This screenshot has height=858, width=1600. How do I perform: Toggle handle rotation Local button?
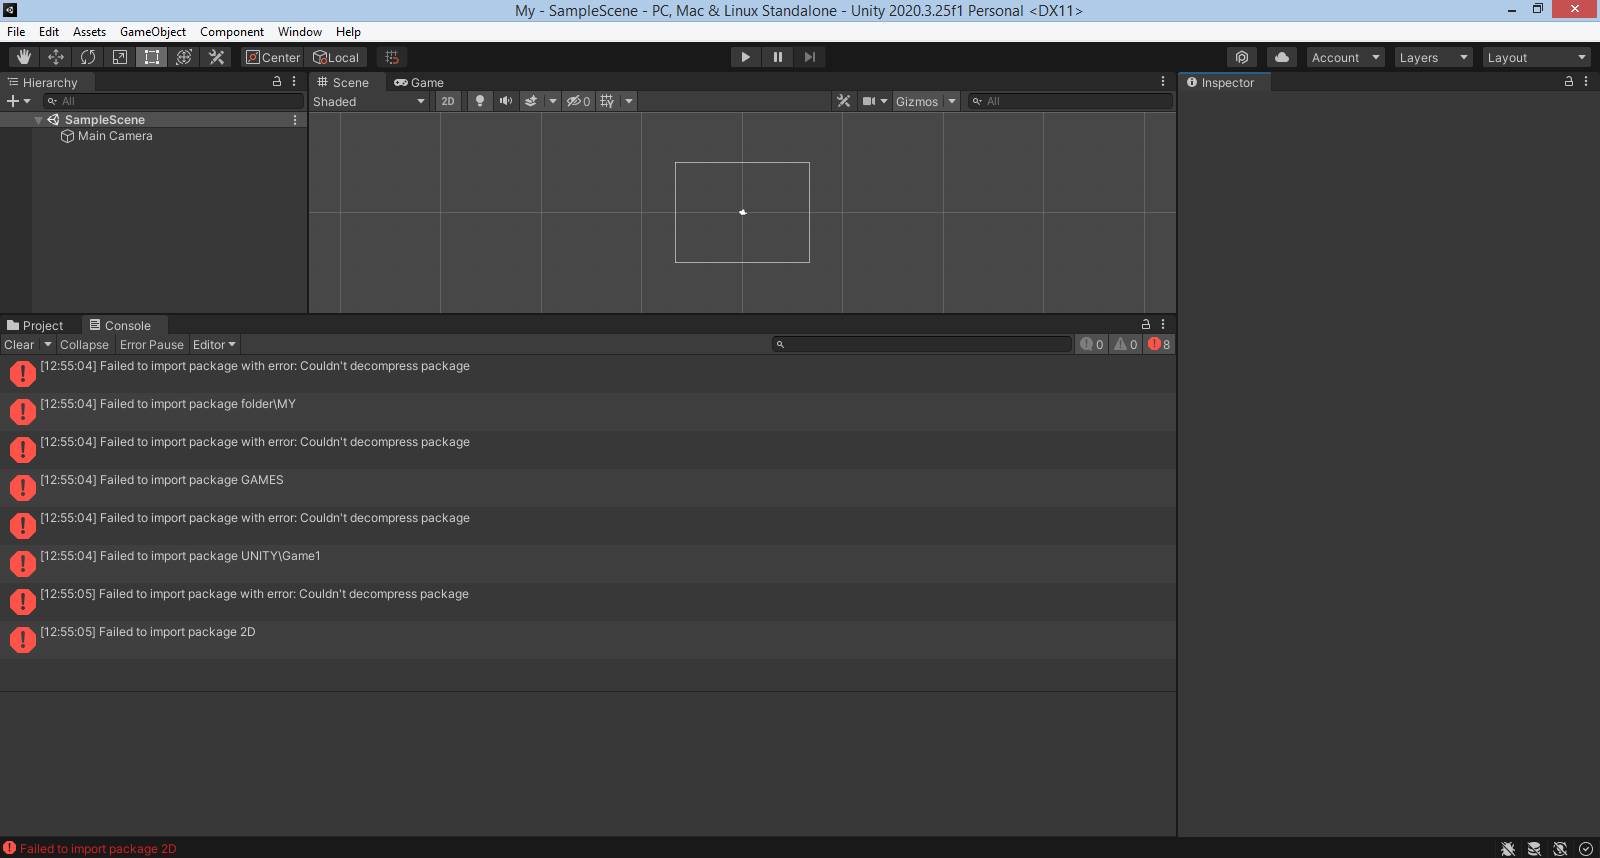click(336, 57)
